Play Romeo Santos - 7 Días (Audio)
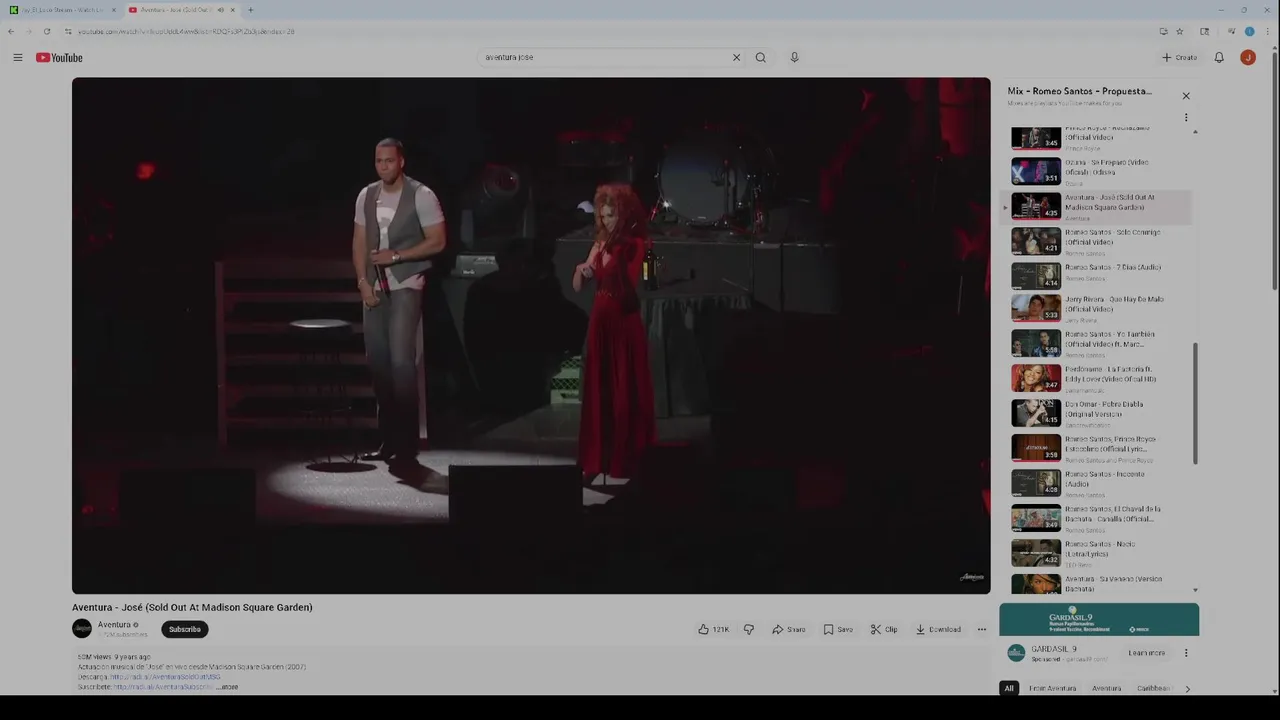This screenshot has width=1280, height=720. pos(1098,275)
